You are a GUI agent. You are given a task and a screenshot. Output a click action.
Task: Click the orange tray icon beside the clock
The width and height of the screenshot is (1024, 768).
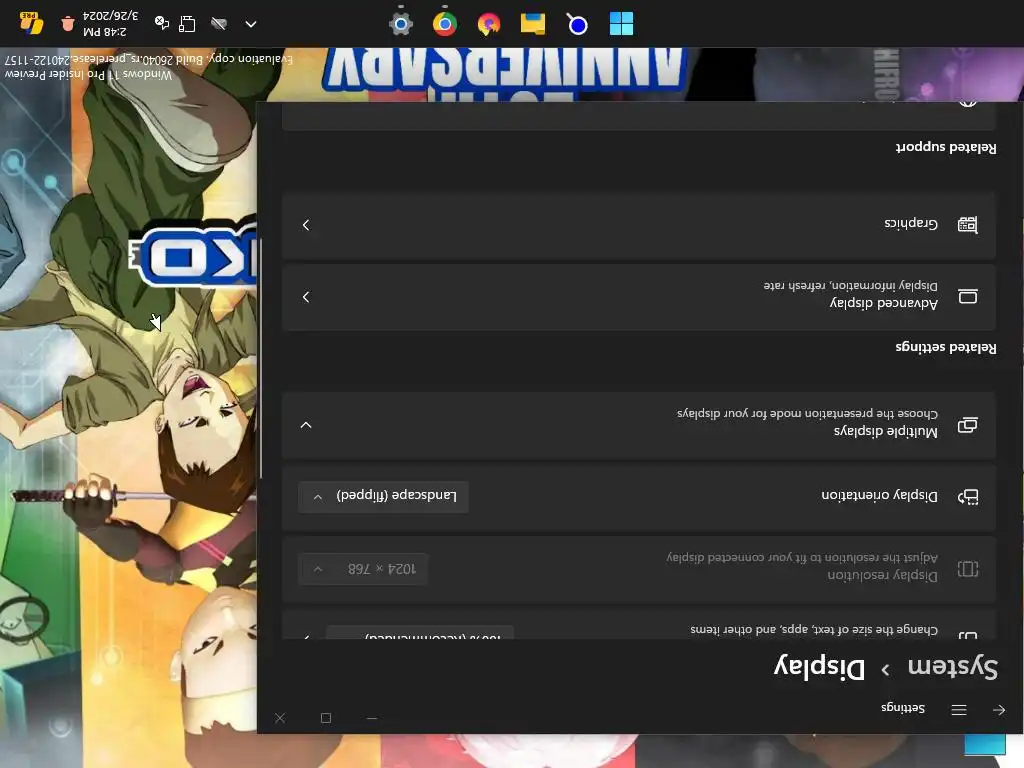(67, 24)
